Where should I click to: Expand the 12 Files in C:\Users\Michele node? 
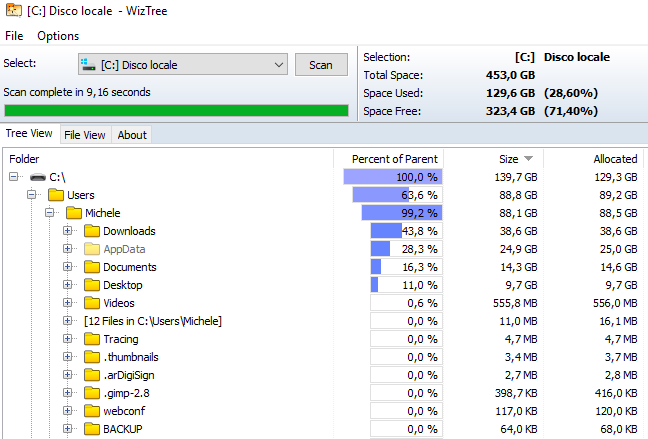pyautogui.click(x=67, y=320)
